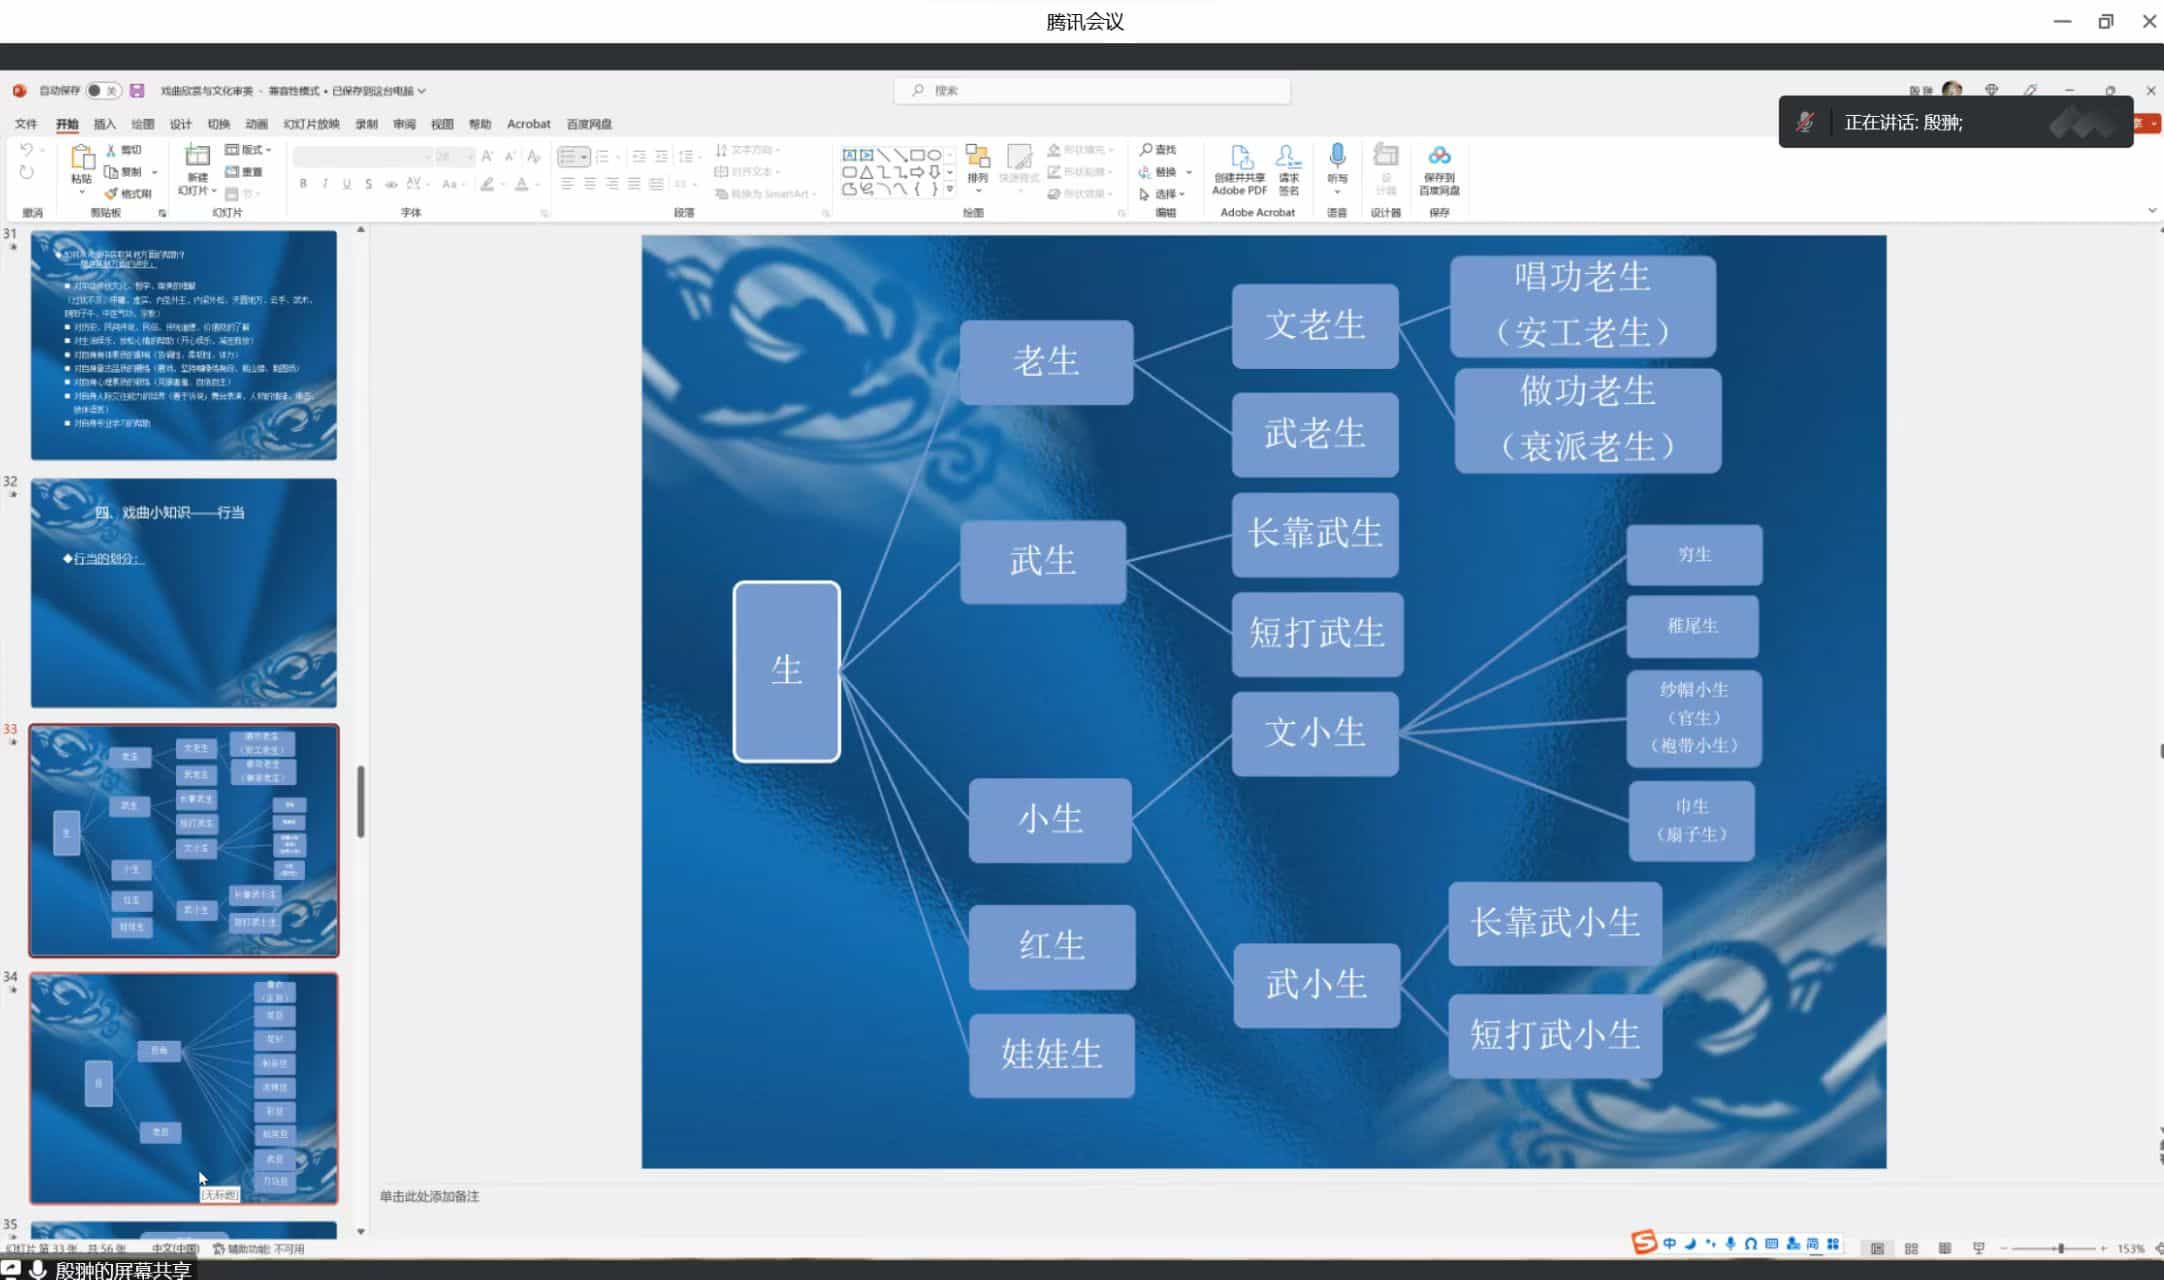Click the Create and Share Adobe PDF icon
The width and height of the screenshot is (2164, 1280).
point(1240,158)
